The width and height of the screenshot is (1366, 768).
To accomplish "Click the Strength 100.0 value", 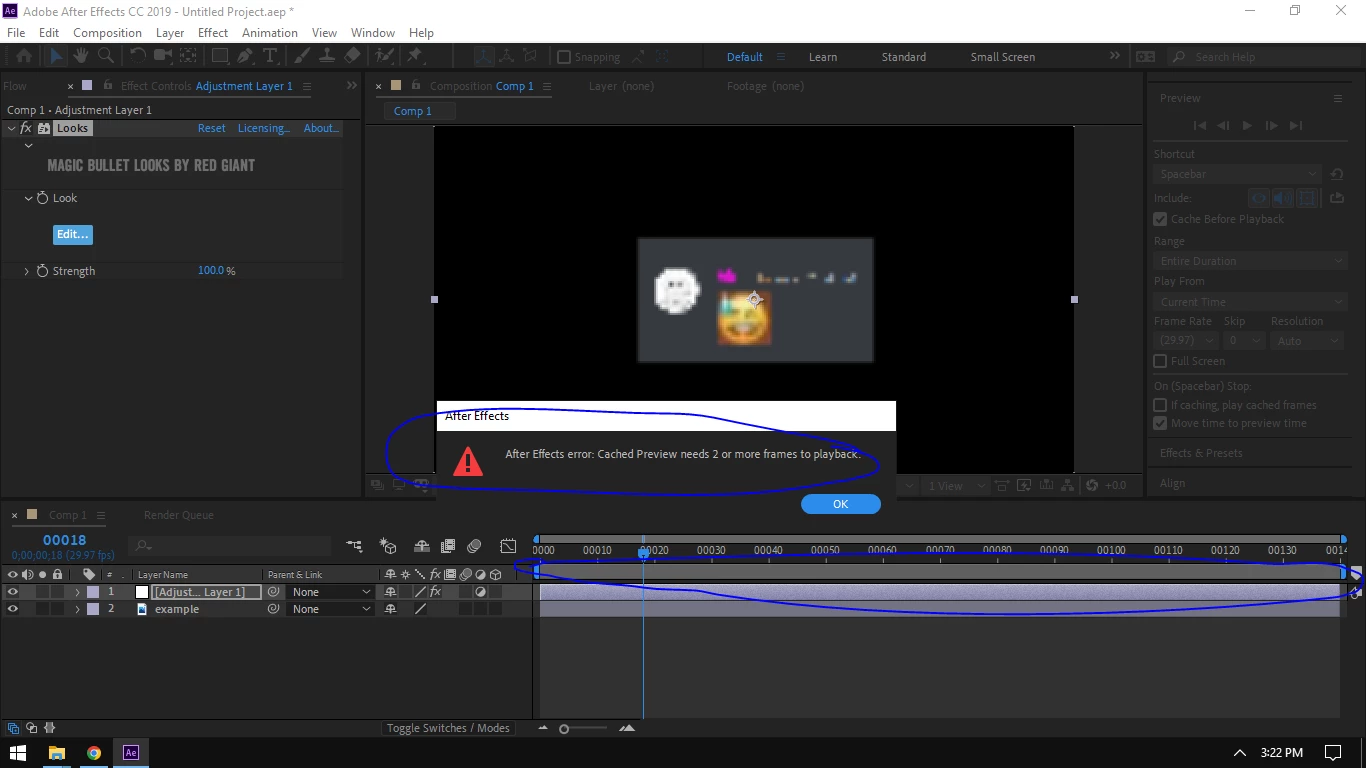I will point(211,271).
